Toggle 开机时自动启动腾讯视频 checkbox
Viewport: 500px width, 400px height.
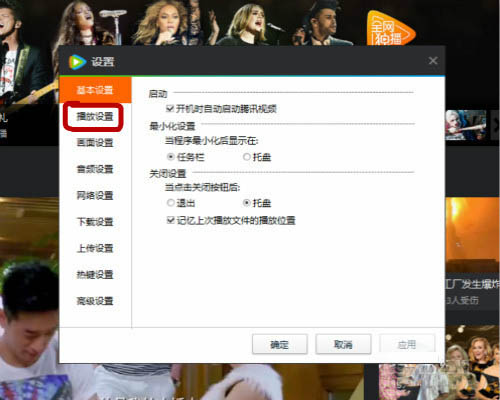[x=170, y=108]
